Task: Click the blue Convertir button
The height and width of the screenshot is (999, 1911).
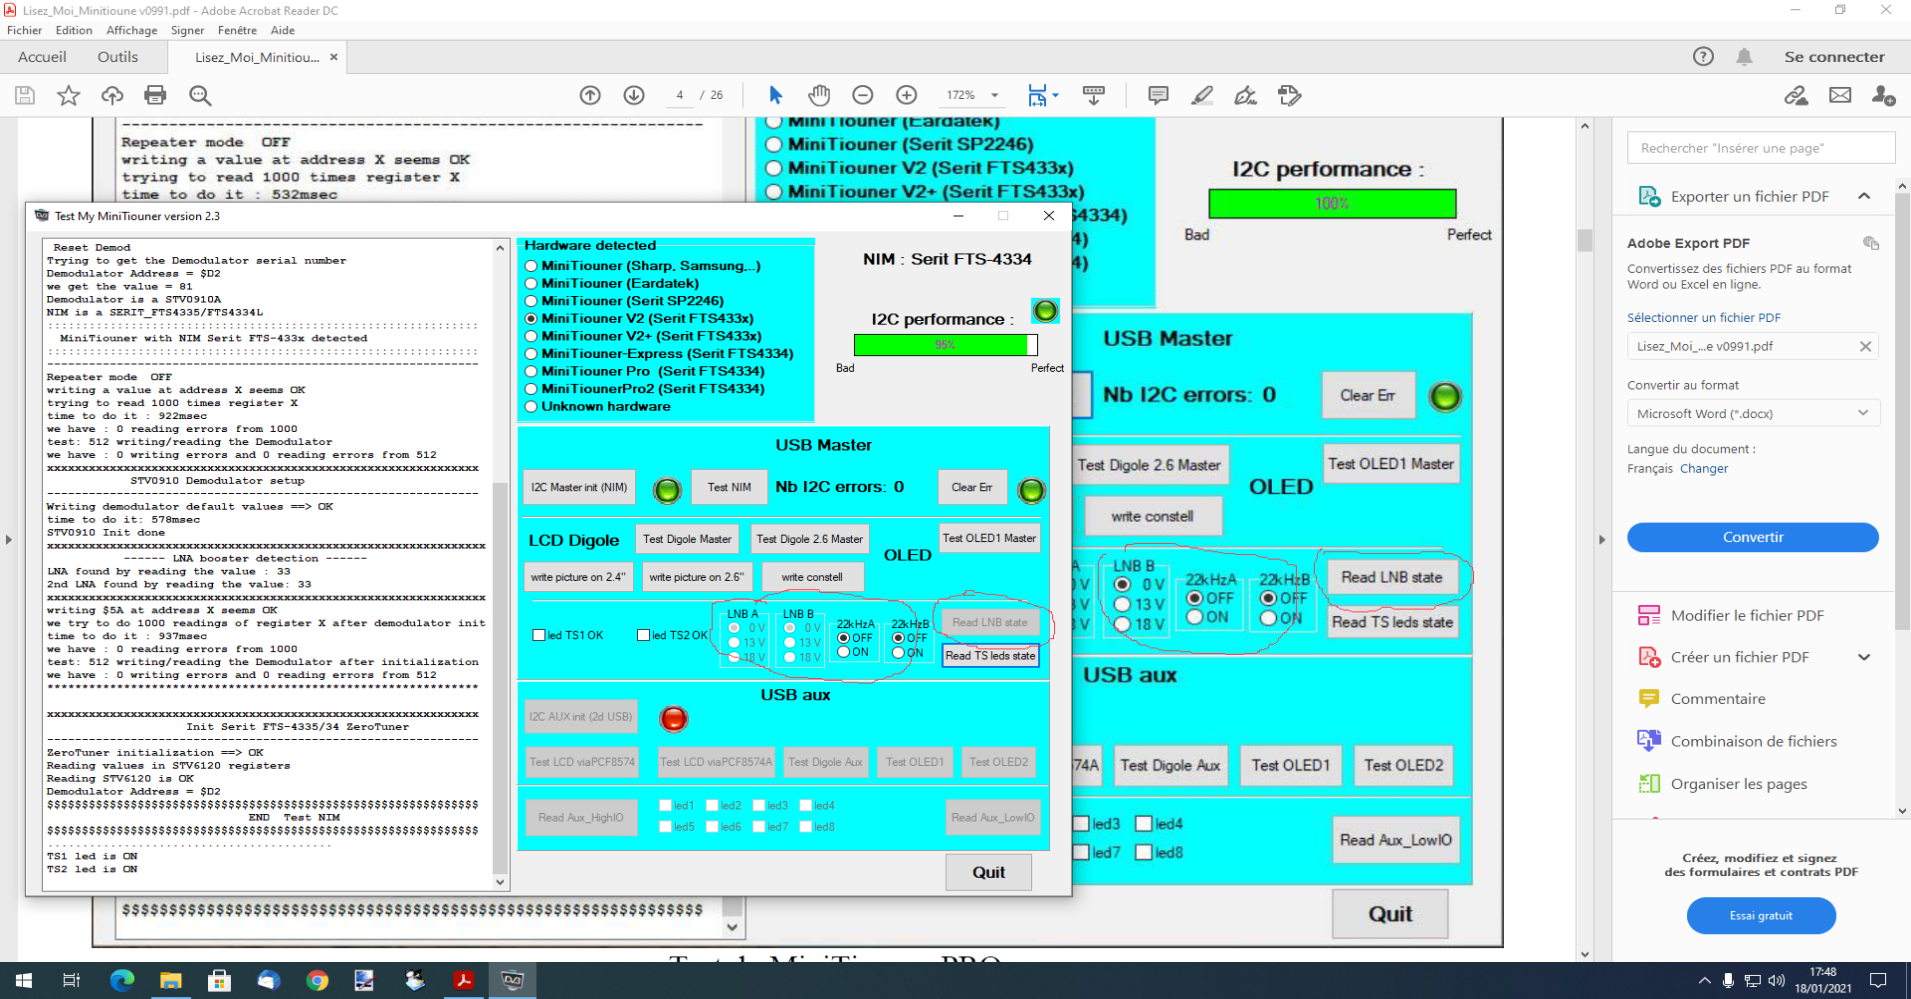Action: 1752,537
